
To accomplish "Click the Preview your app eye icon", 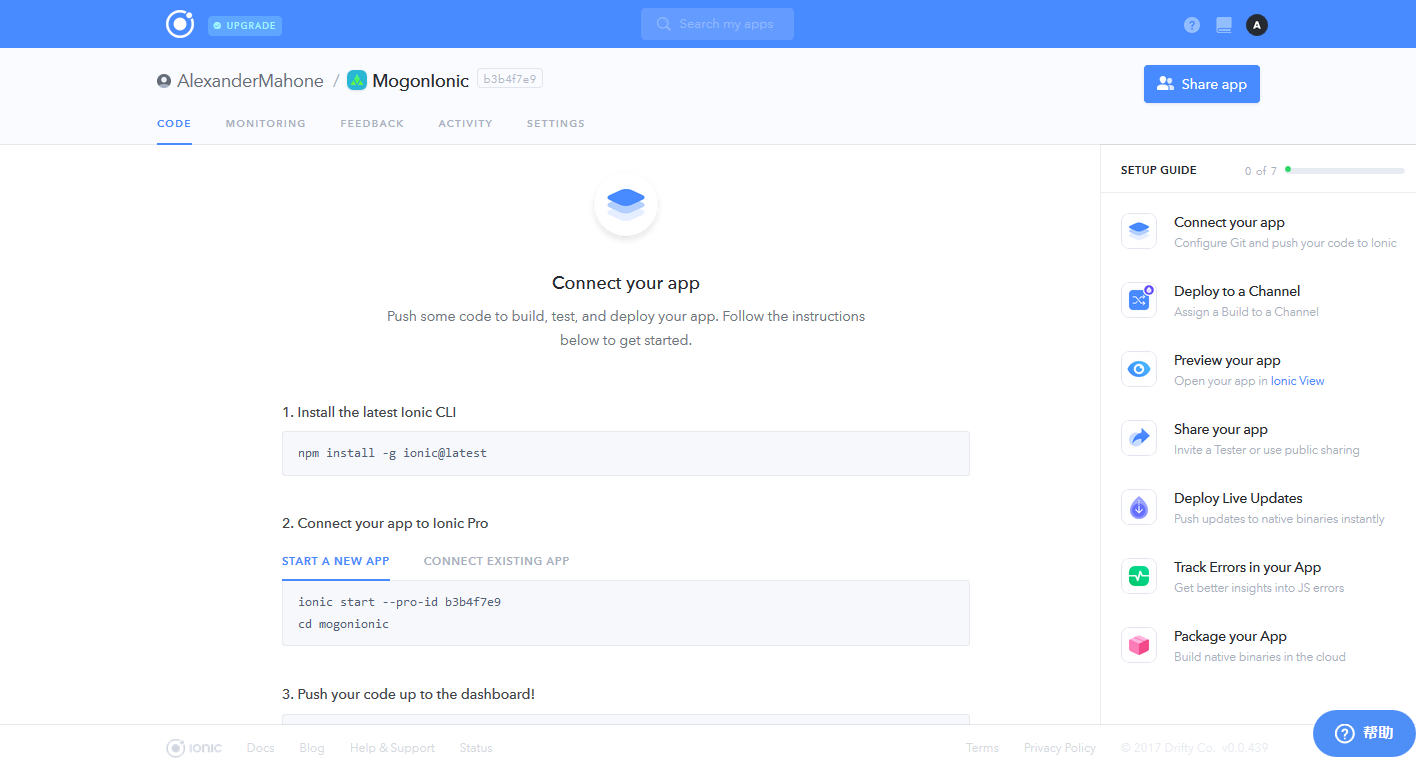I will (1139, 369).
